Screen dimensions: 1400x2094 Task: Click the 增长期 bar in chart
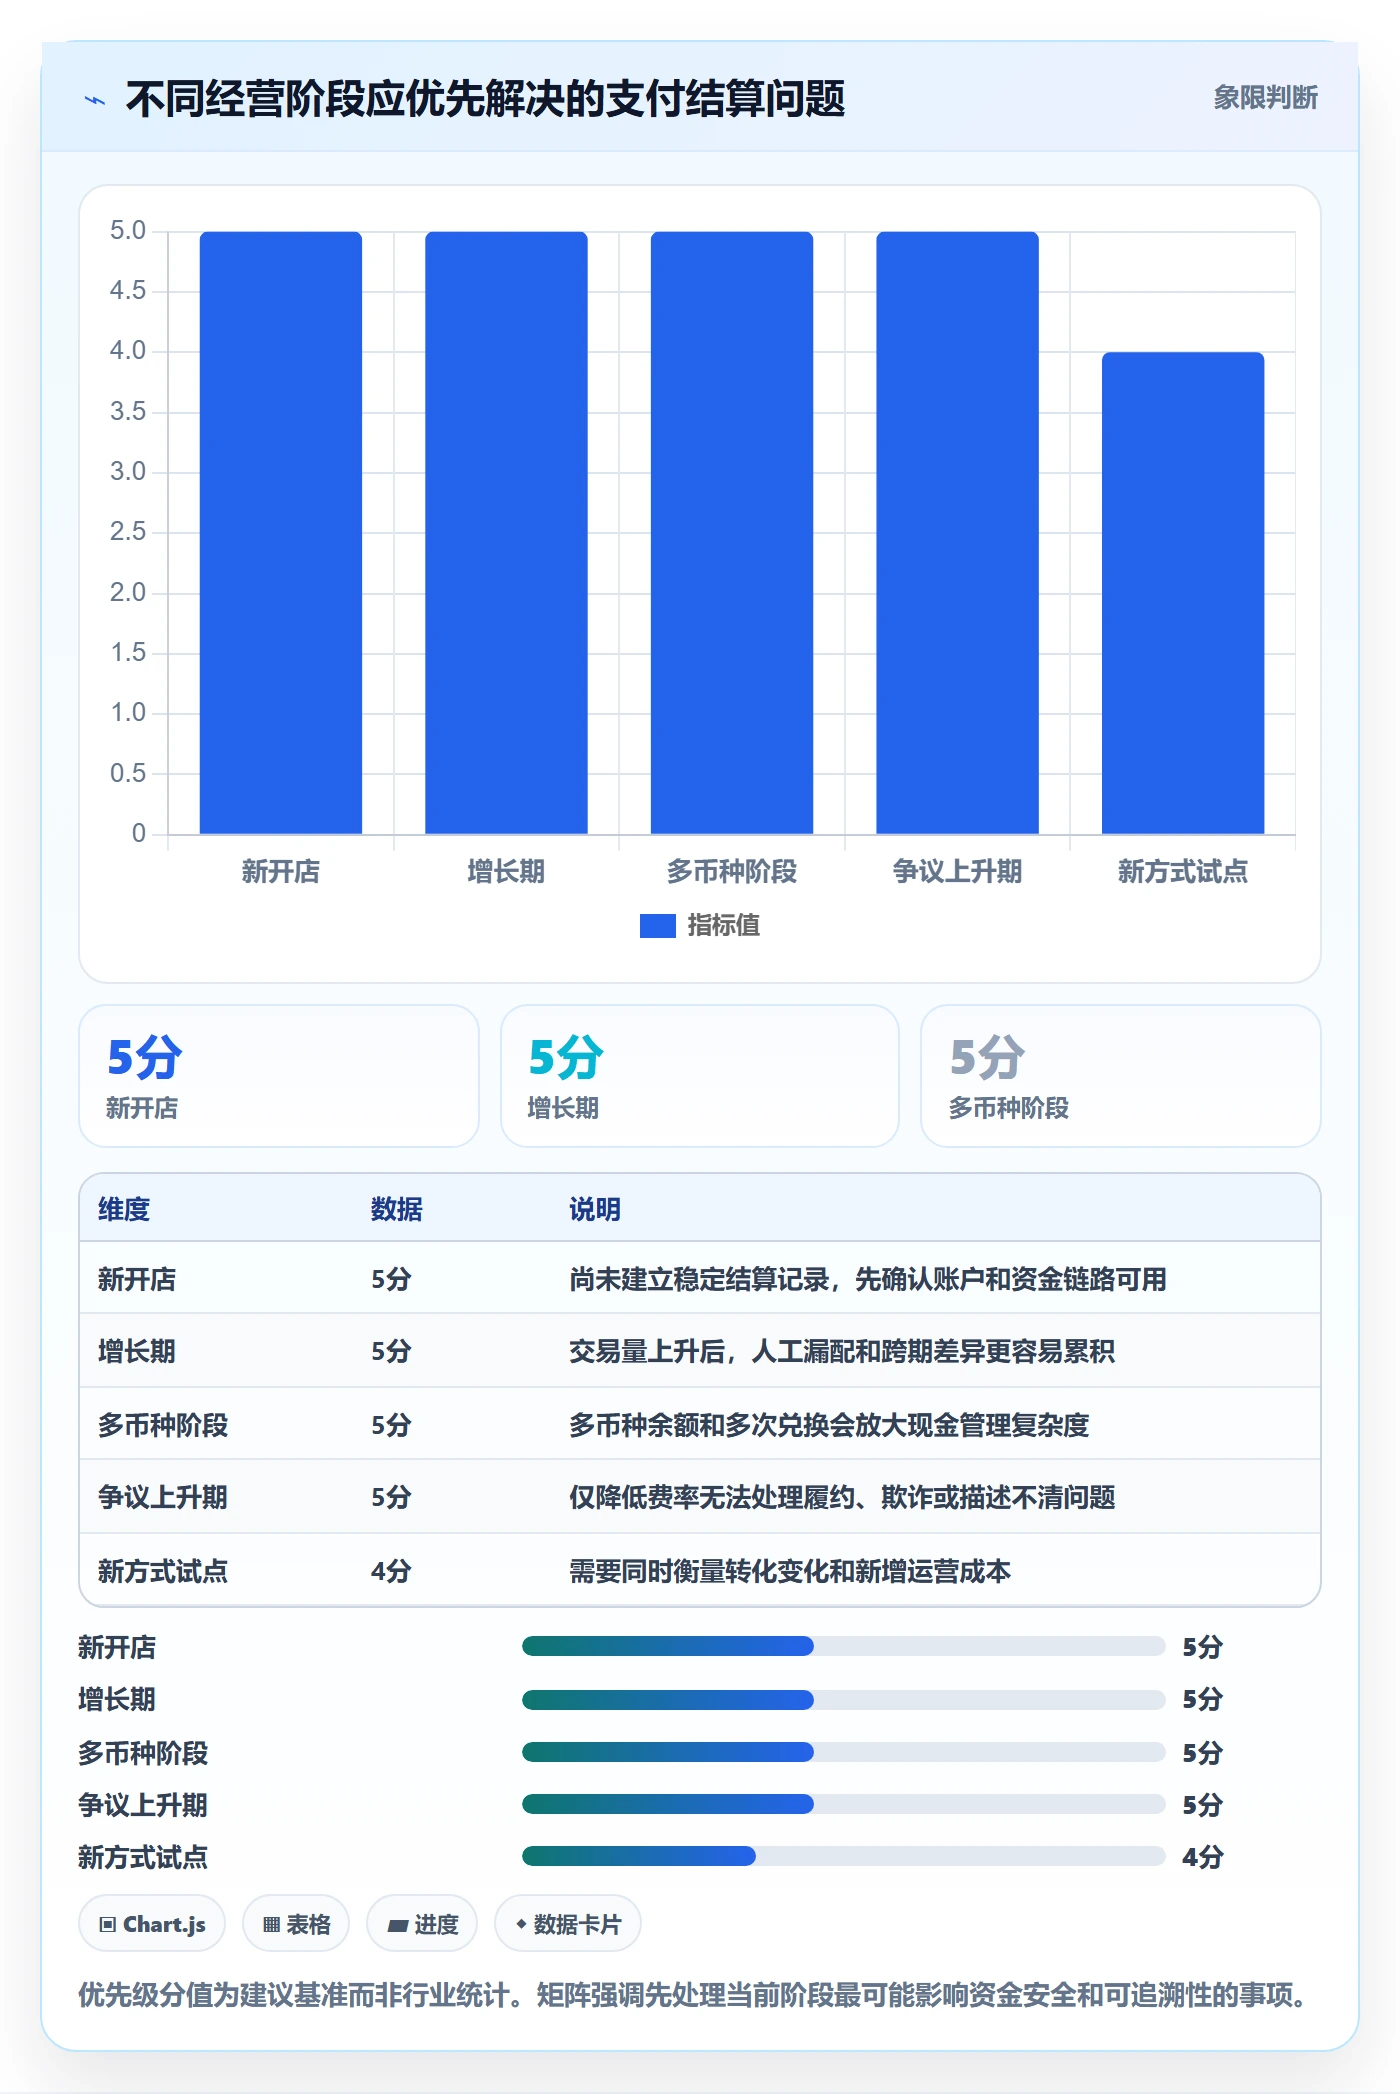click(506, 532)
